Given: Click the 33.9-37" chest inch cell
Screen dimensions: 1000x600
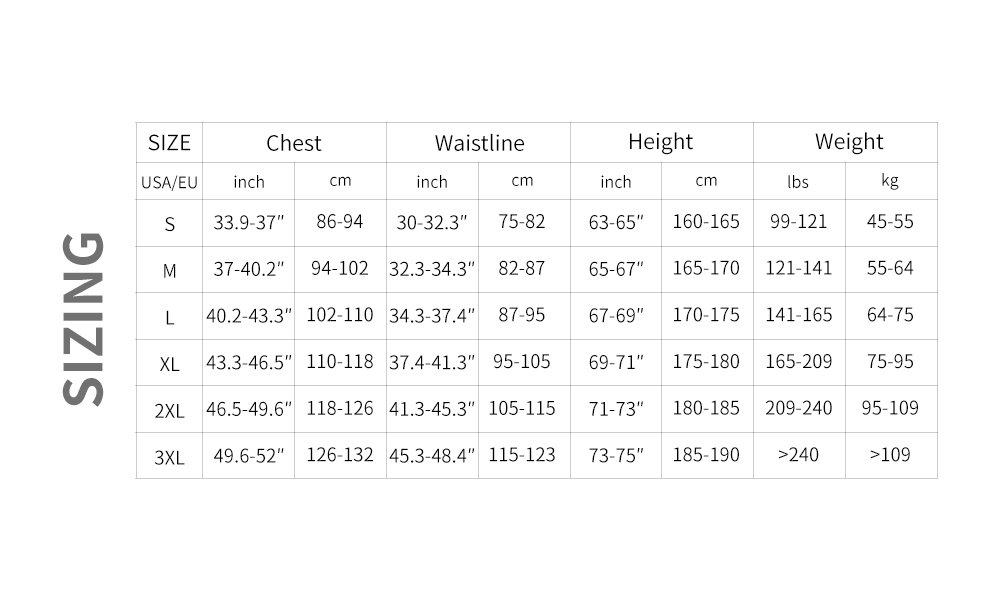Looking at the screenshot, I should click(249, 222).
